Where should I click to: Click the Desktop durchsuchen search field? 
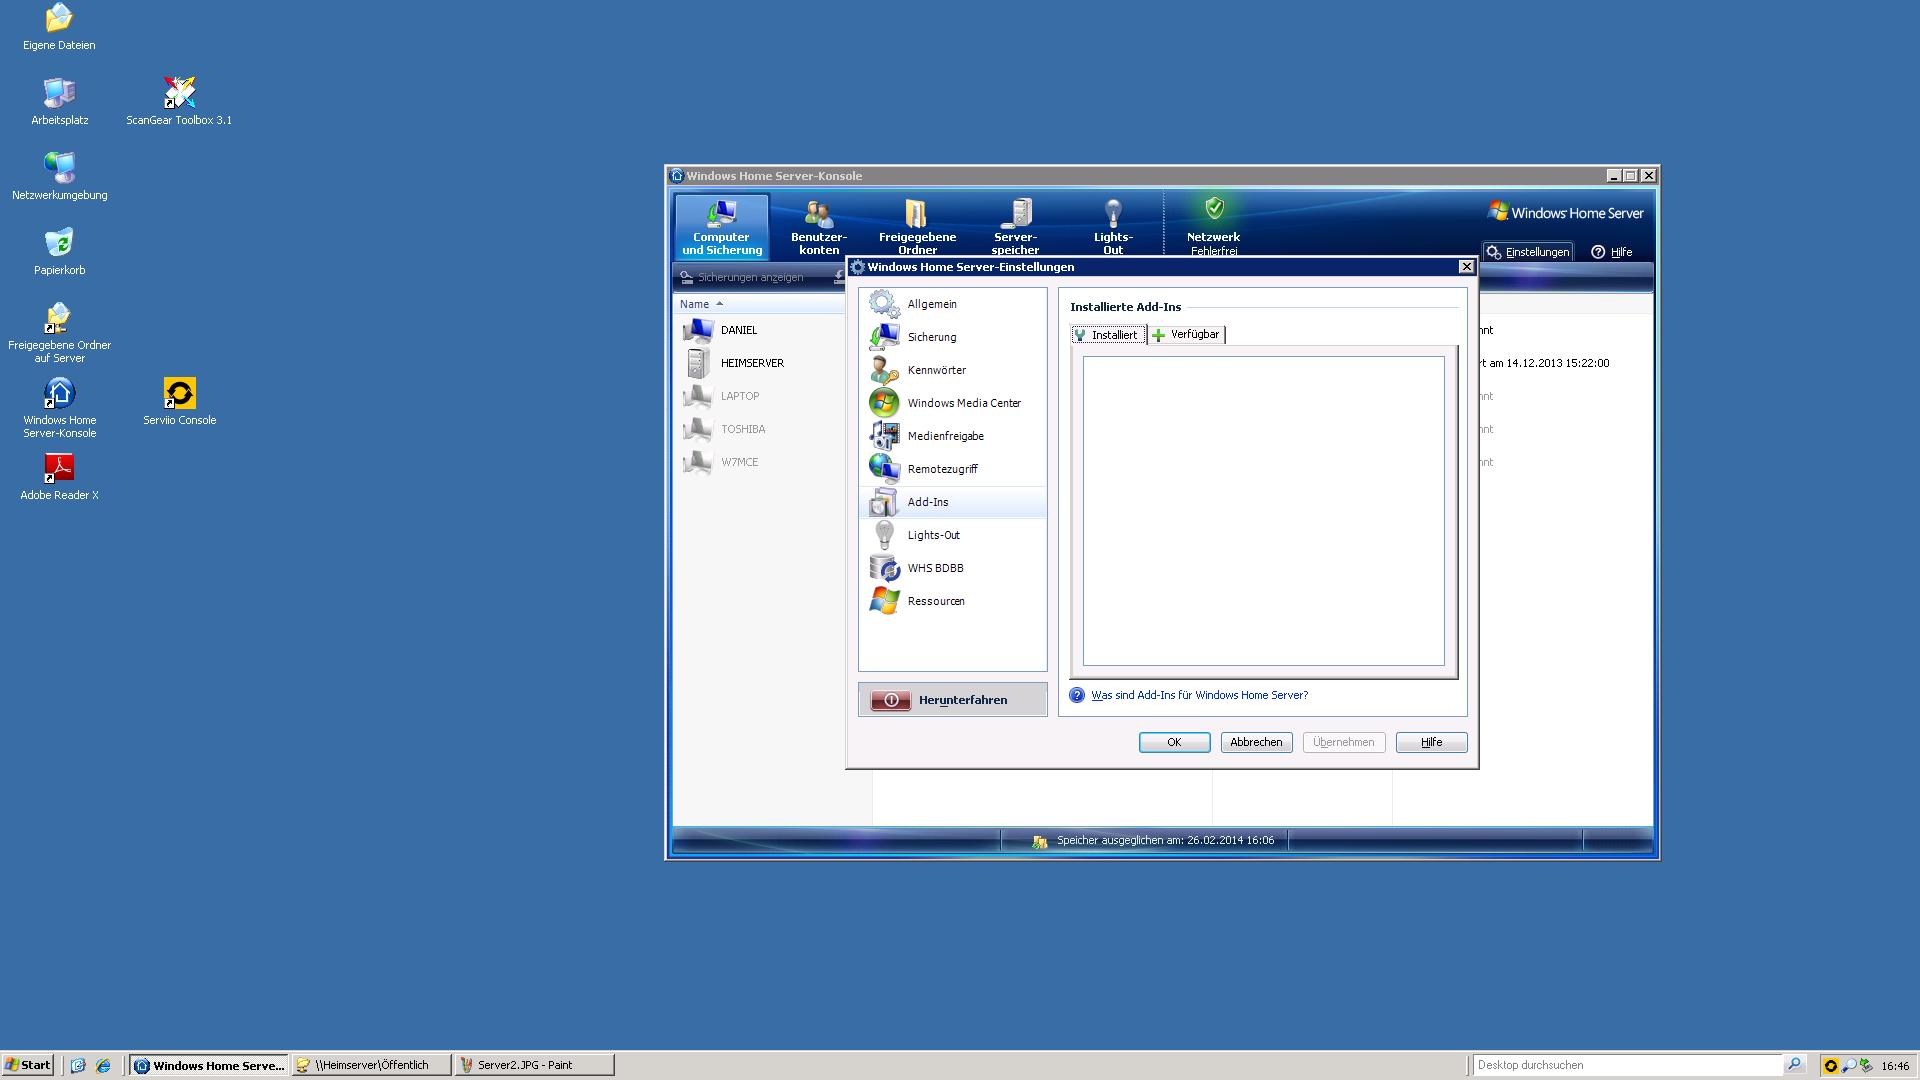pos(1628,1065)
